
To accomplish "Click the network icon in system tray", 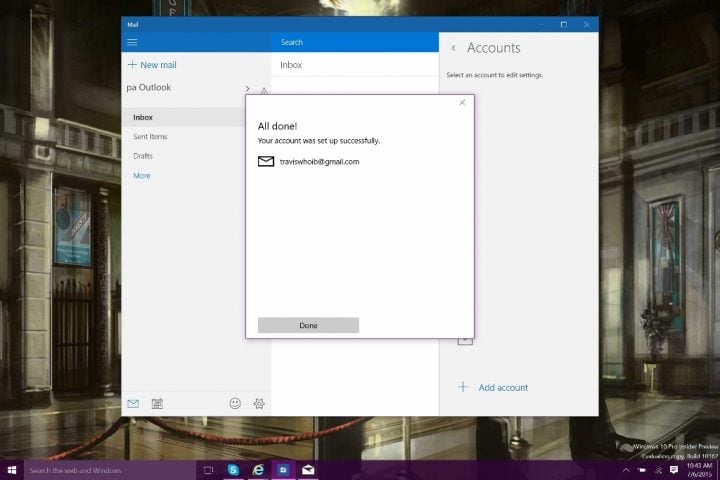I will pos(658,470).
